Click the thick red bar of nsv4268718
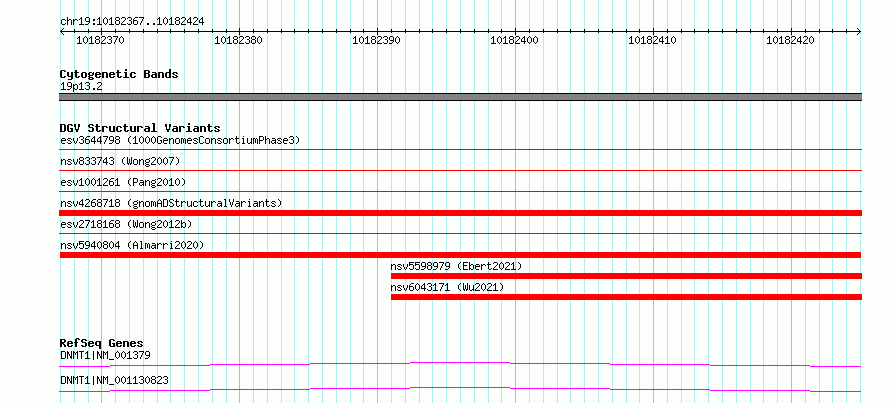This screenshot has height=403, width=890. 460,213
